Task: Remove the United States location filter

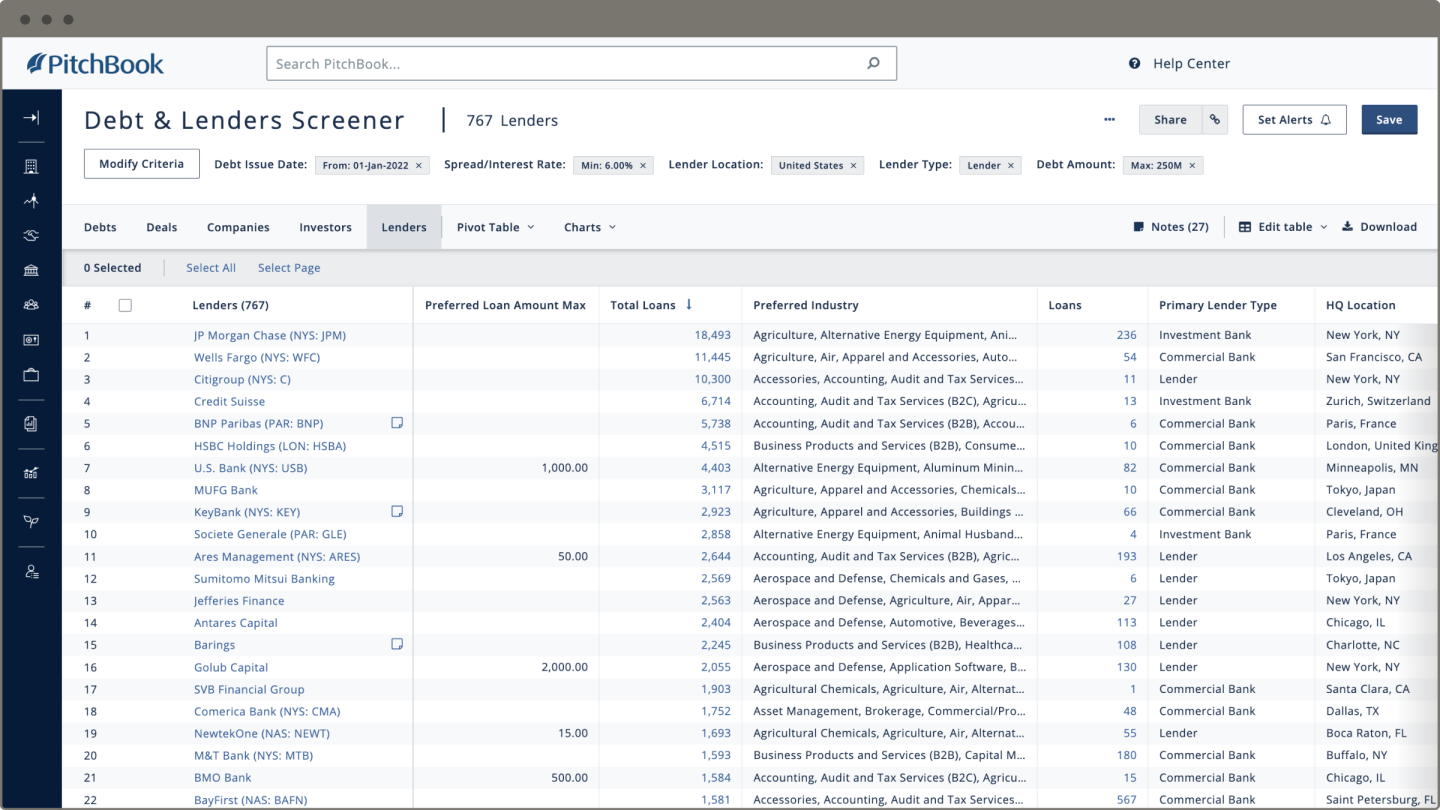Action: (x=854, y=166)
